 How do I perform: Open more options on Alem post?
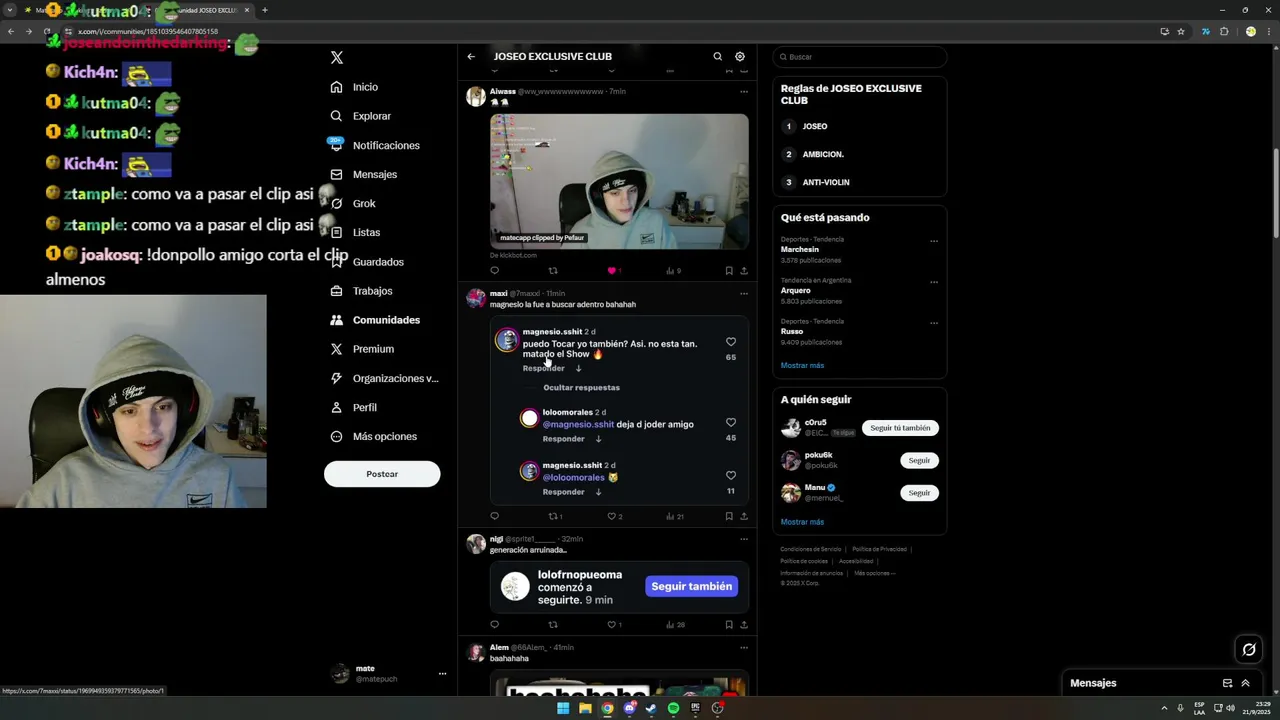click(743, 648)
